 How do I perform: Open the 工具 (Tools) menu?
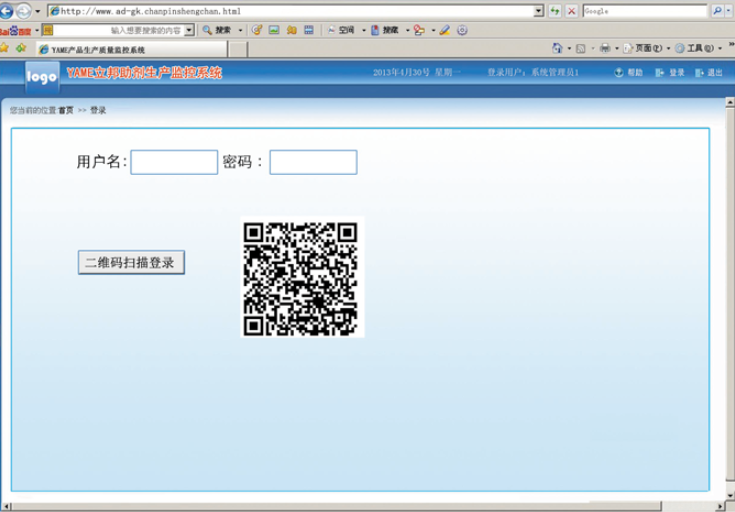(698, 48)
